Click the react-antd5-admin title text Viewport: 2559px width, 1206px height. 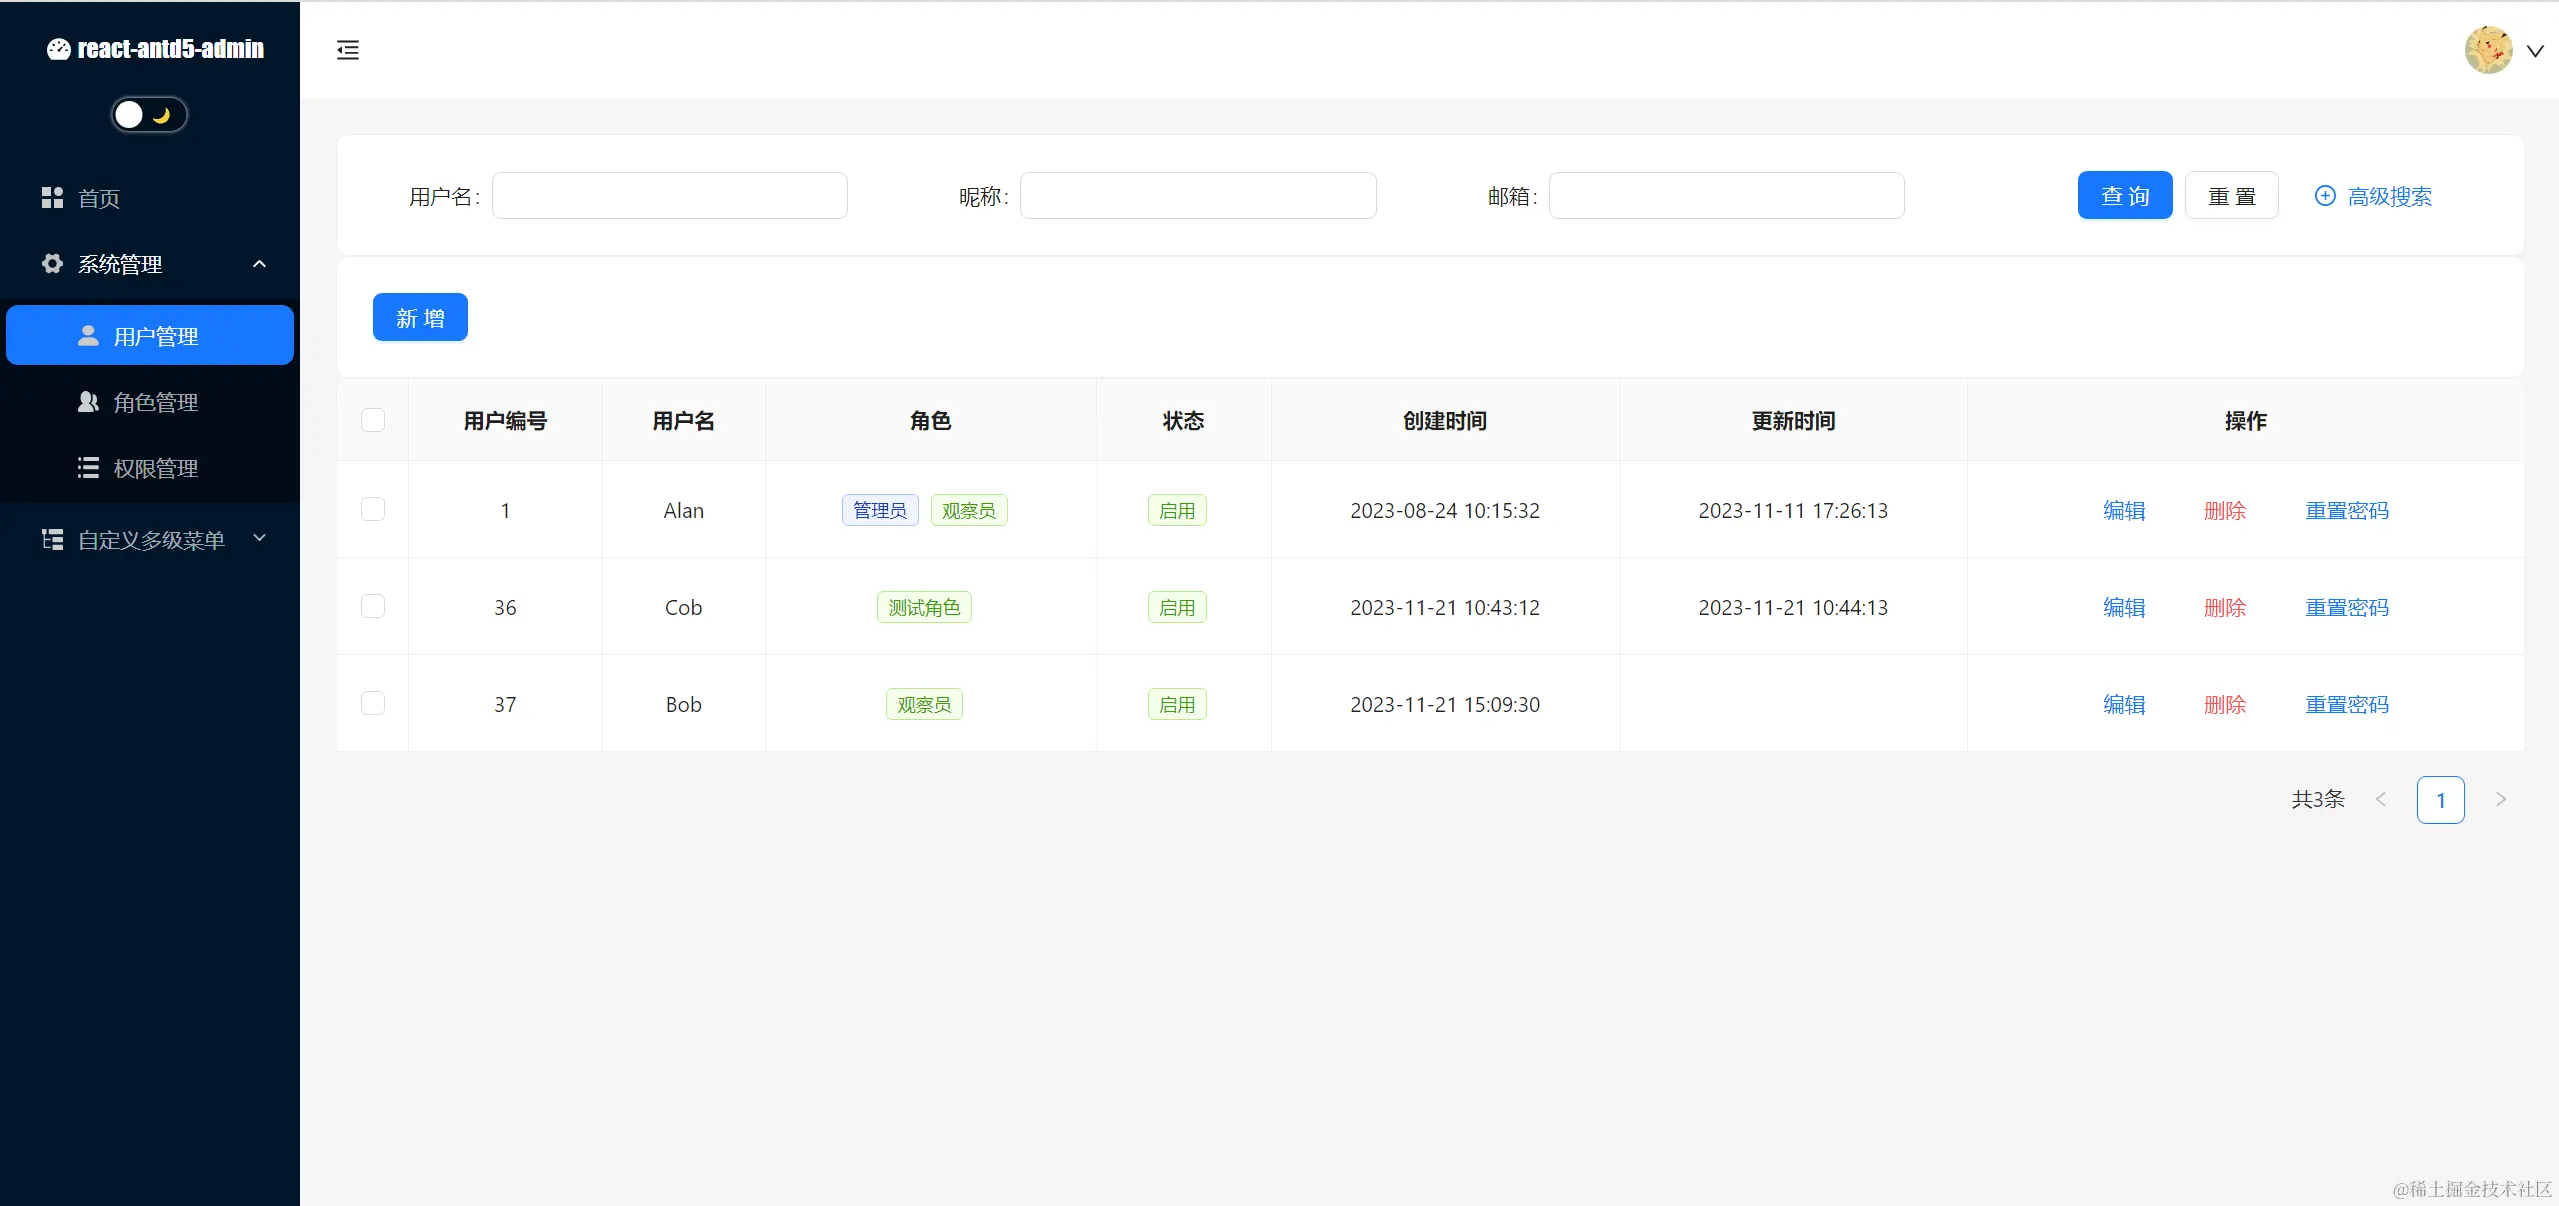pyautogui.click(x=171, y=49)
